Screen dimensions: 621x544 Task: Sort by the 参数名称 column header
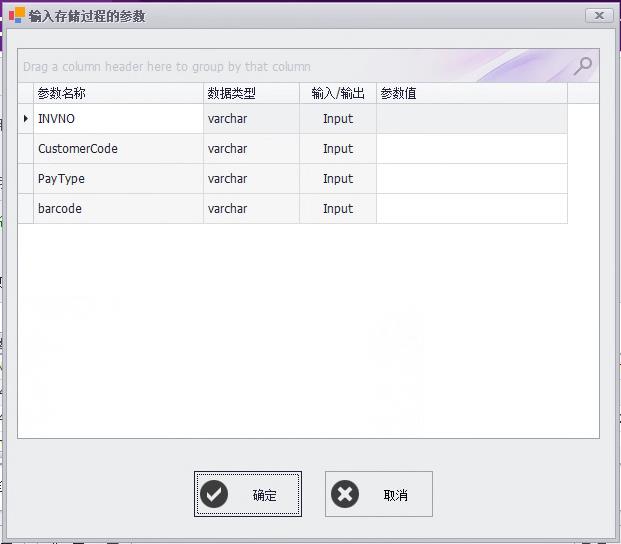[118, 93]
